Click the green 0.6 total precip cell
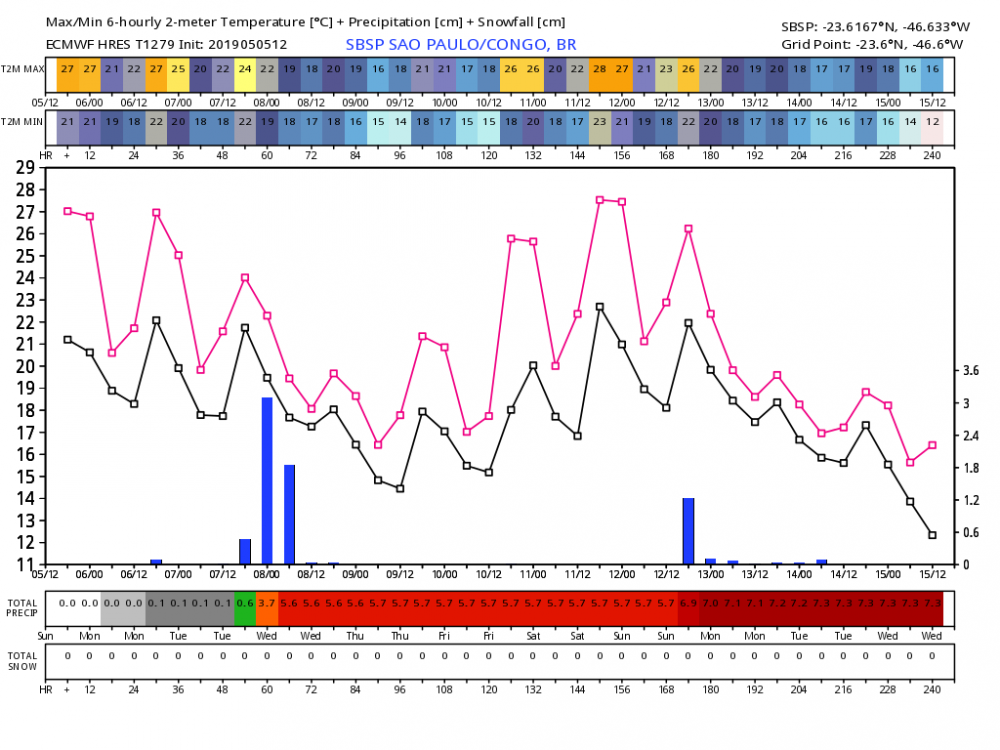 pyautogui.click(x=245, y=604)
